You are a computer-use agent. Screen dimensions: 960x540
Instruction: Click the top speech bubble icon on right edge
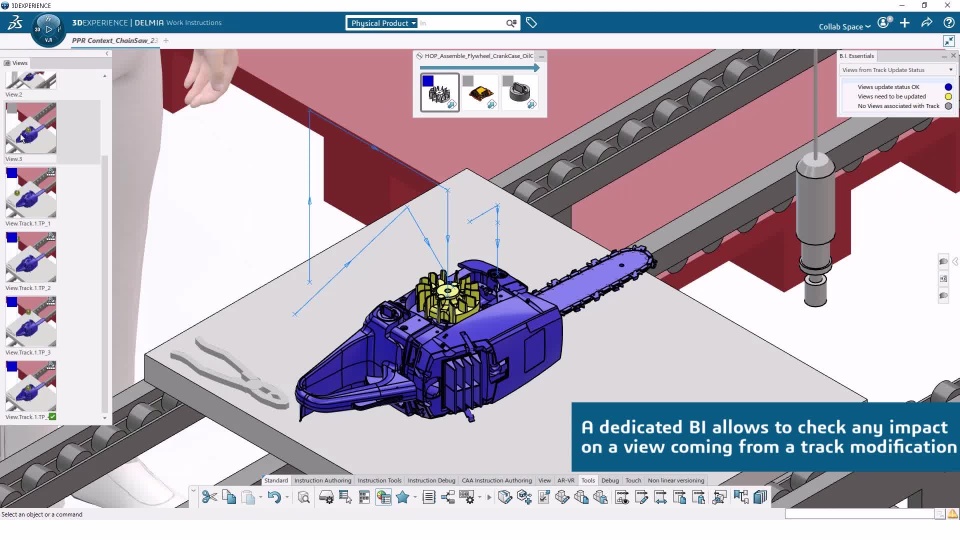[x=943, y=261]
